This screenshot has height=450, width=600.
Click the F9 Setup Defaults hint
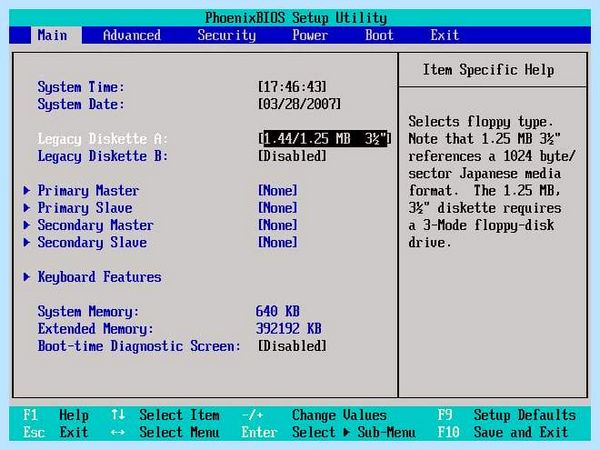coord(507,415)
